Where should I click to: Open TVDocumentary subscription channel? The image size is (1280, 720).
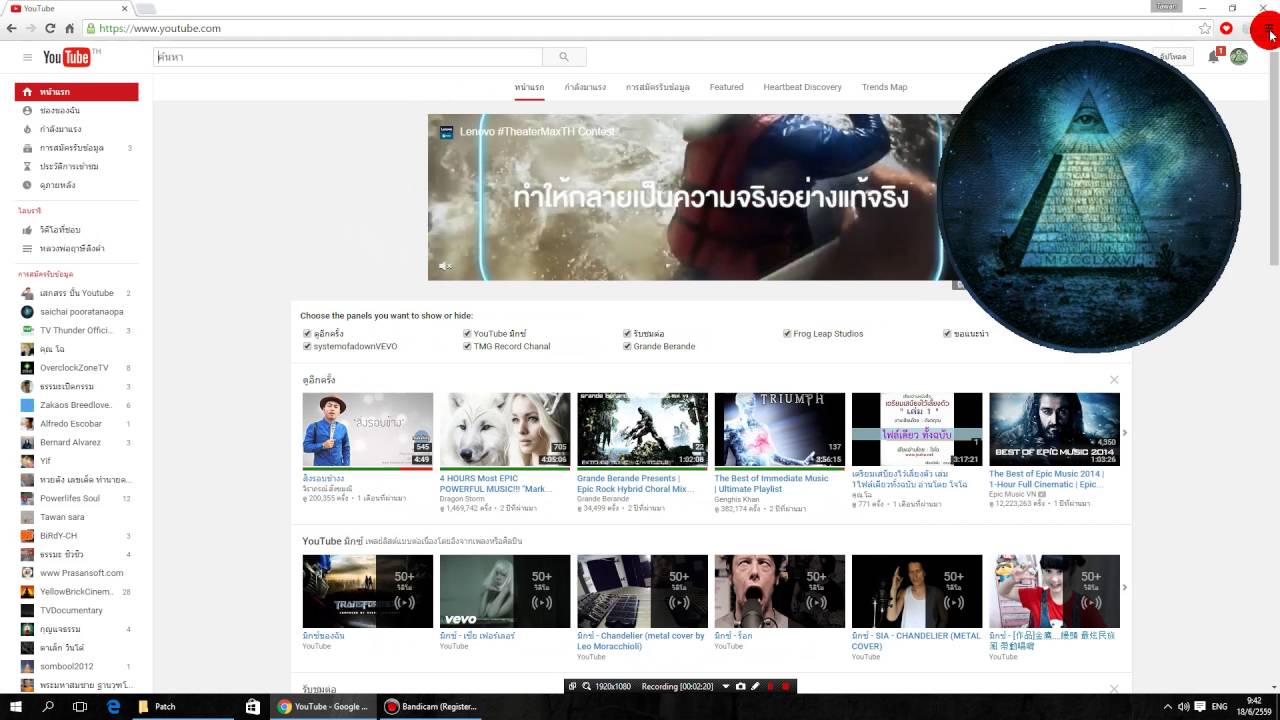[77, 610]
